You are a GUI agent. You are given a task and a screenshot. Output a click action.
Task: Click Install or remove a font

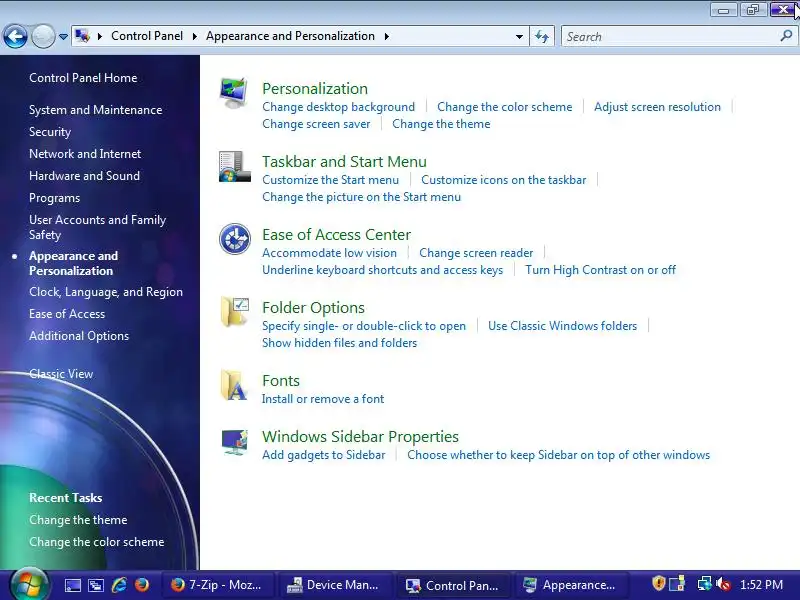[x=322, y=399]
